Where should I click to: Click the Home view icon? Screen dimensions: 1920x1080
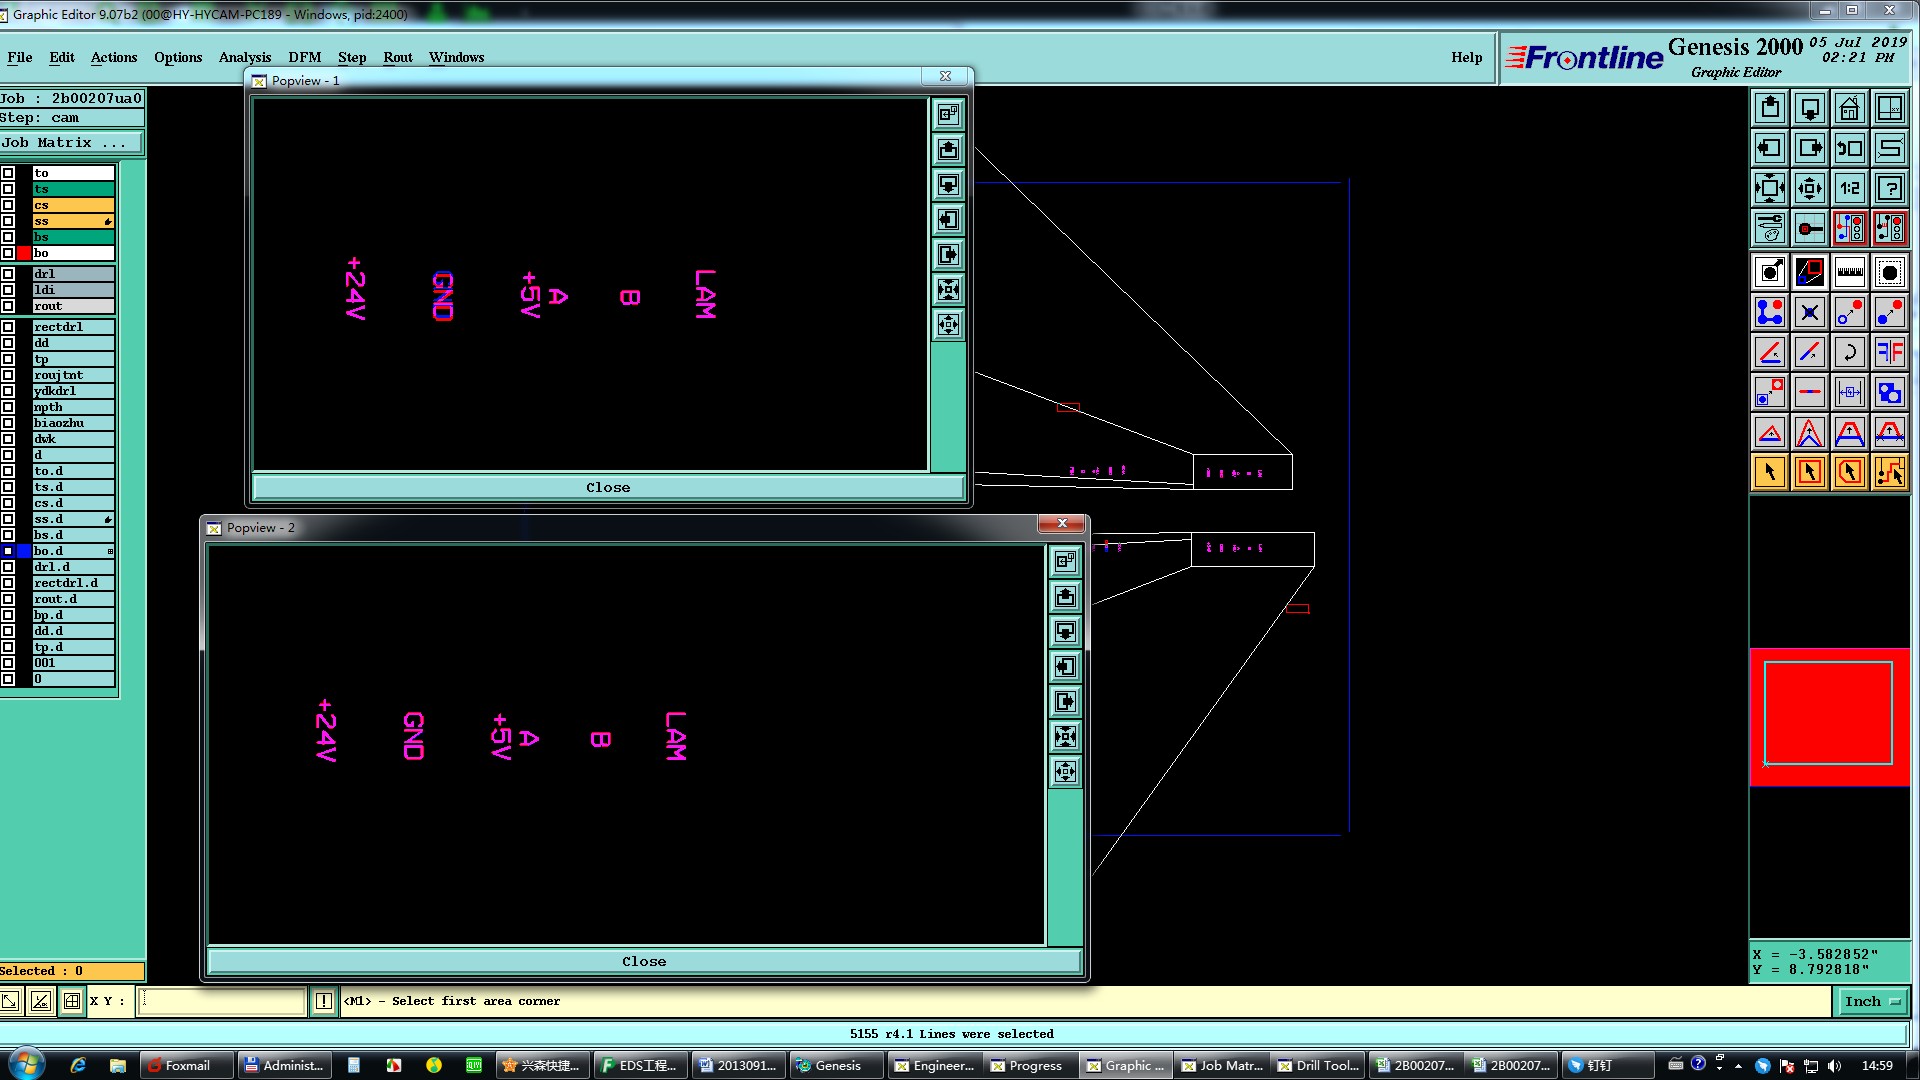tap(1849, 108)
